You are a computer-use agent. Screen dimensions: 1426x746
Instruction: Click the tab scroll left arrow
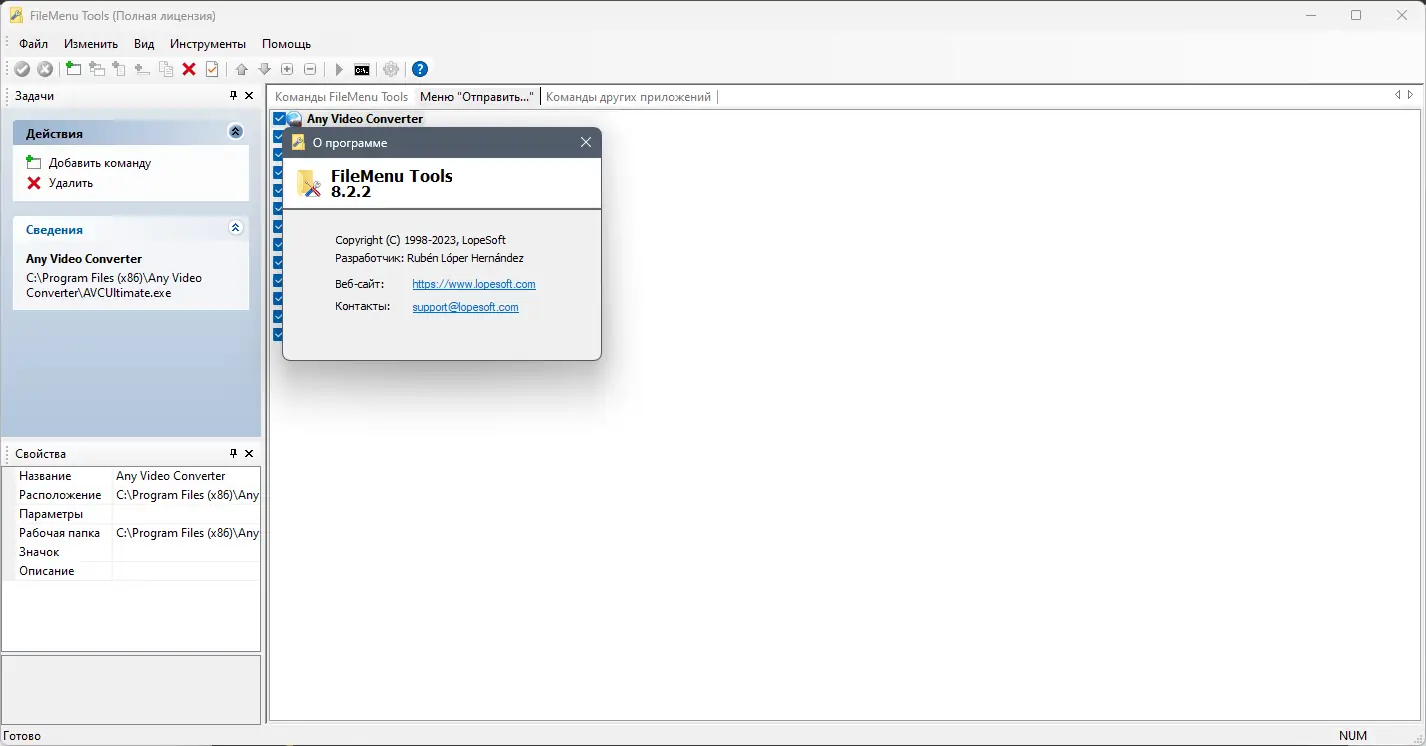pos(1398,95)
